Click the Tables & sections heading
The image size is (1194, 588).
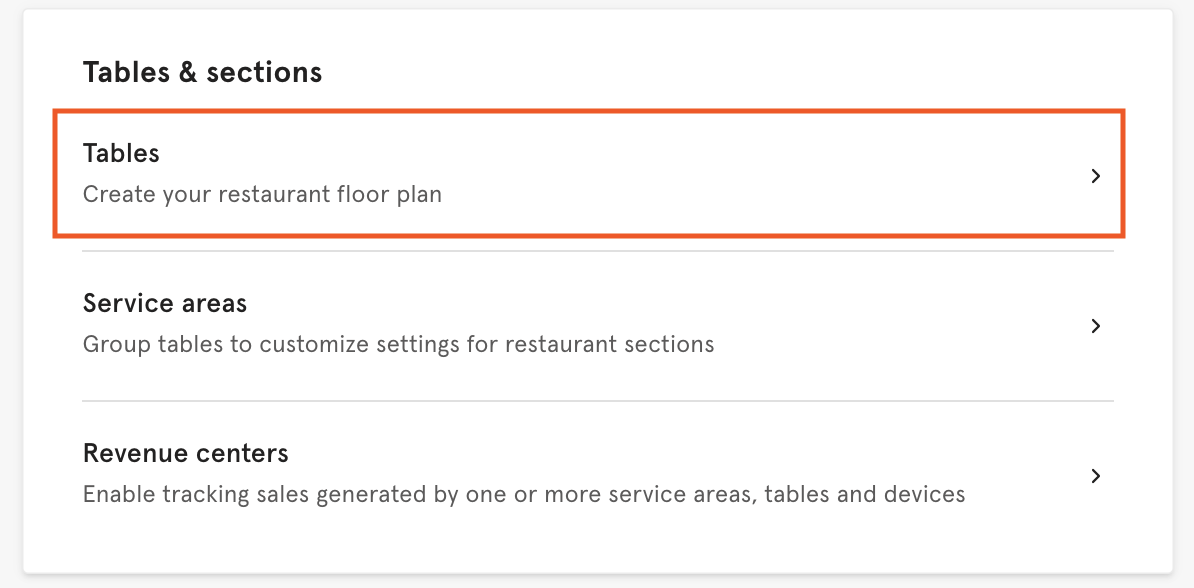point(202,71)
